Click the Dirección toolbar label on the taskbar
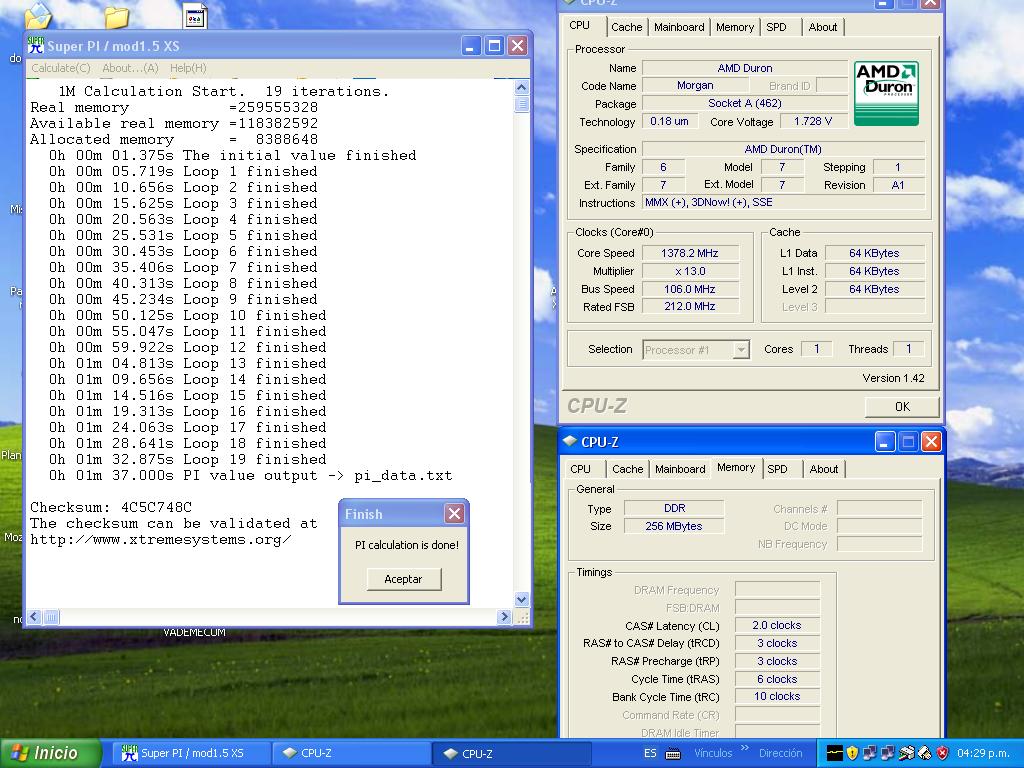Screen dimensions: 1024x768 coord(780,753)
